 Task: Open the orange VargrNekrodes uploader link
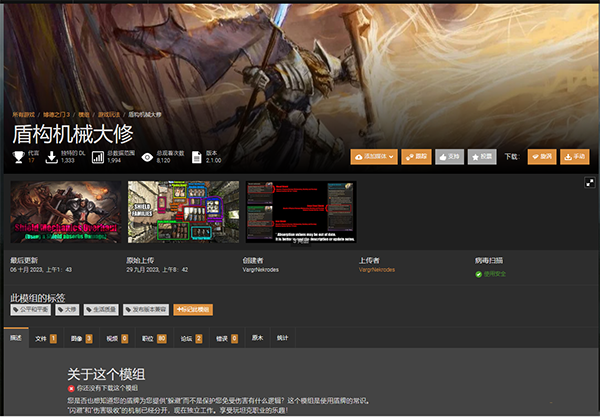click(x=377, y=270)
